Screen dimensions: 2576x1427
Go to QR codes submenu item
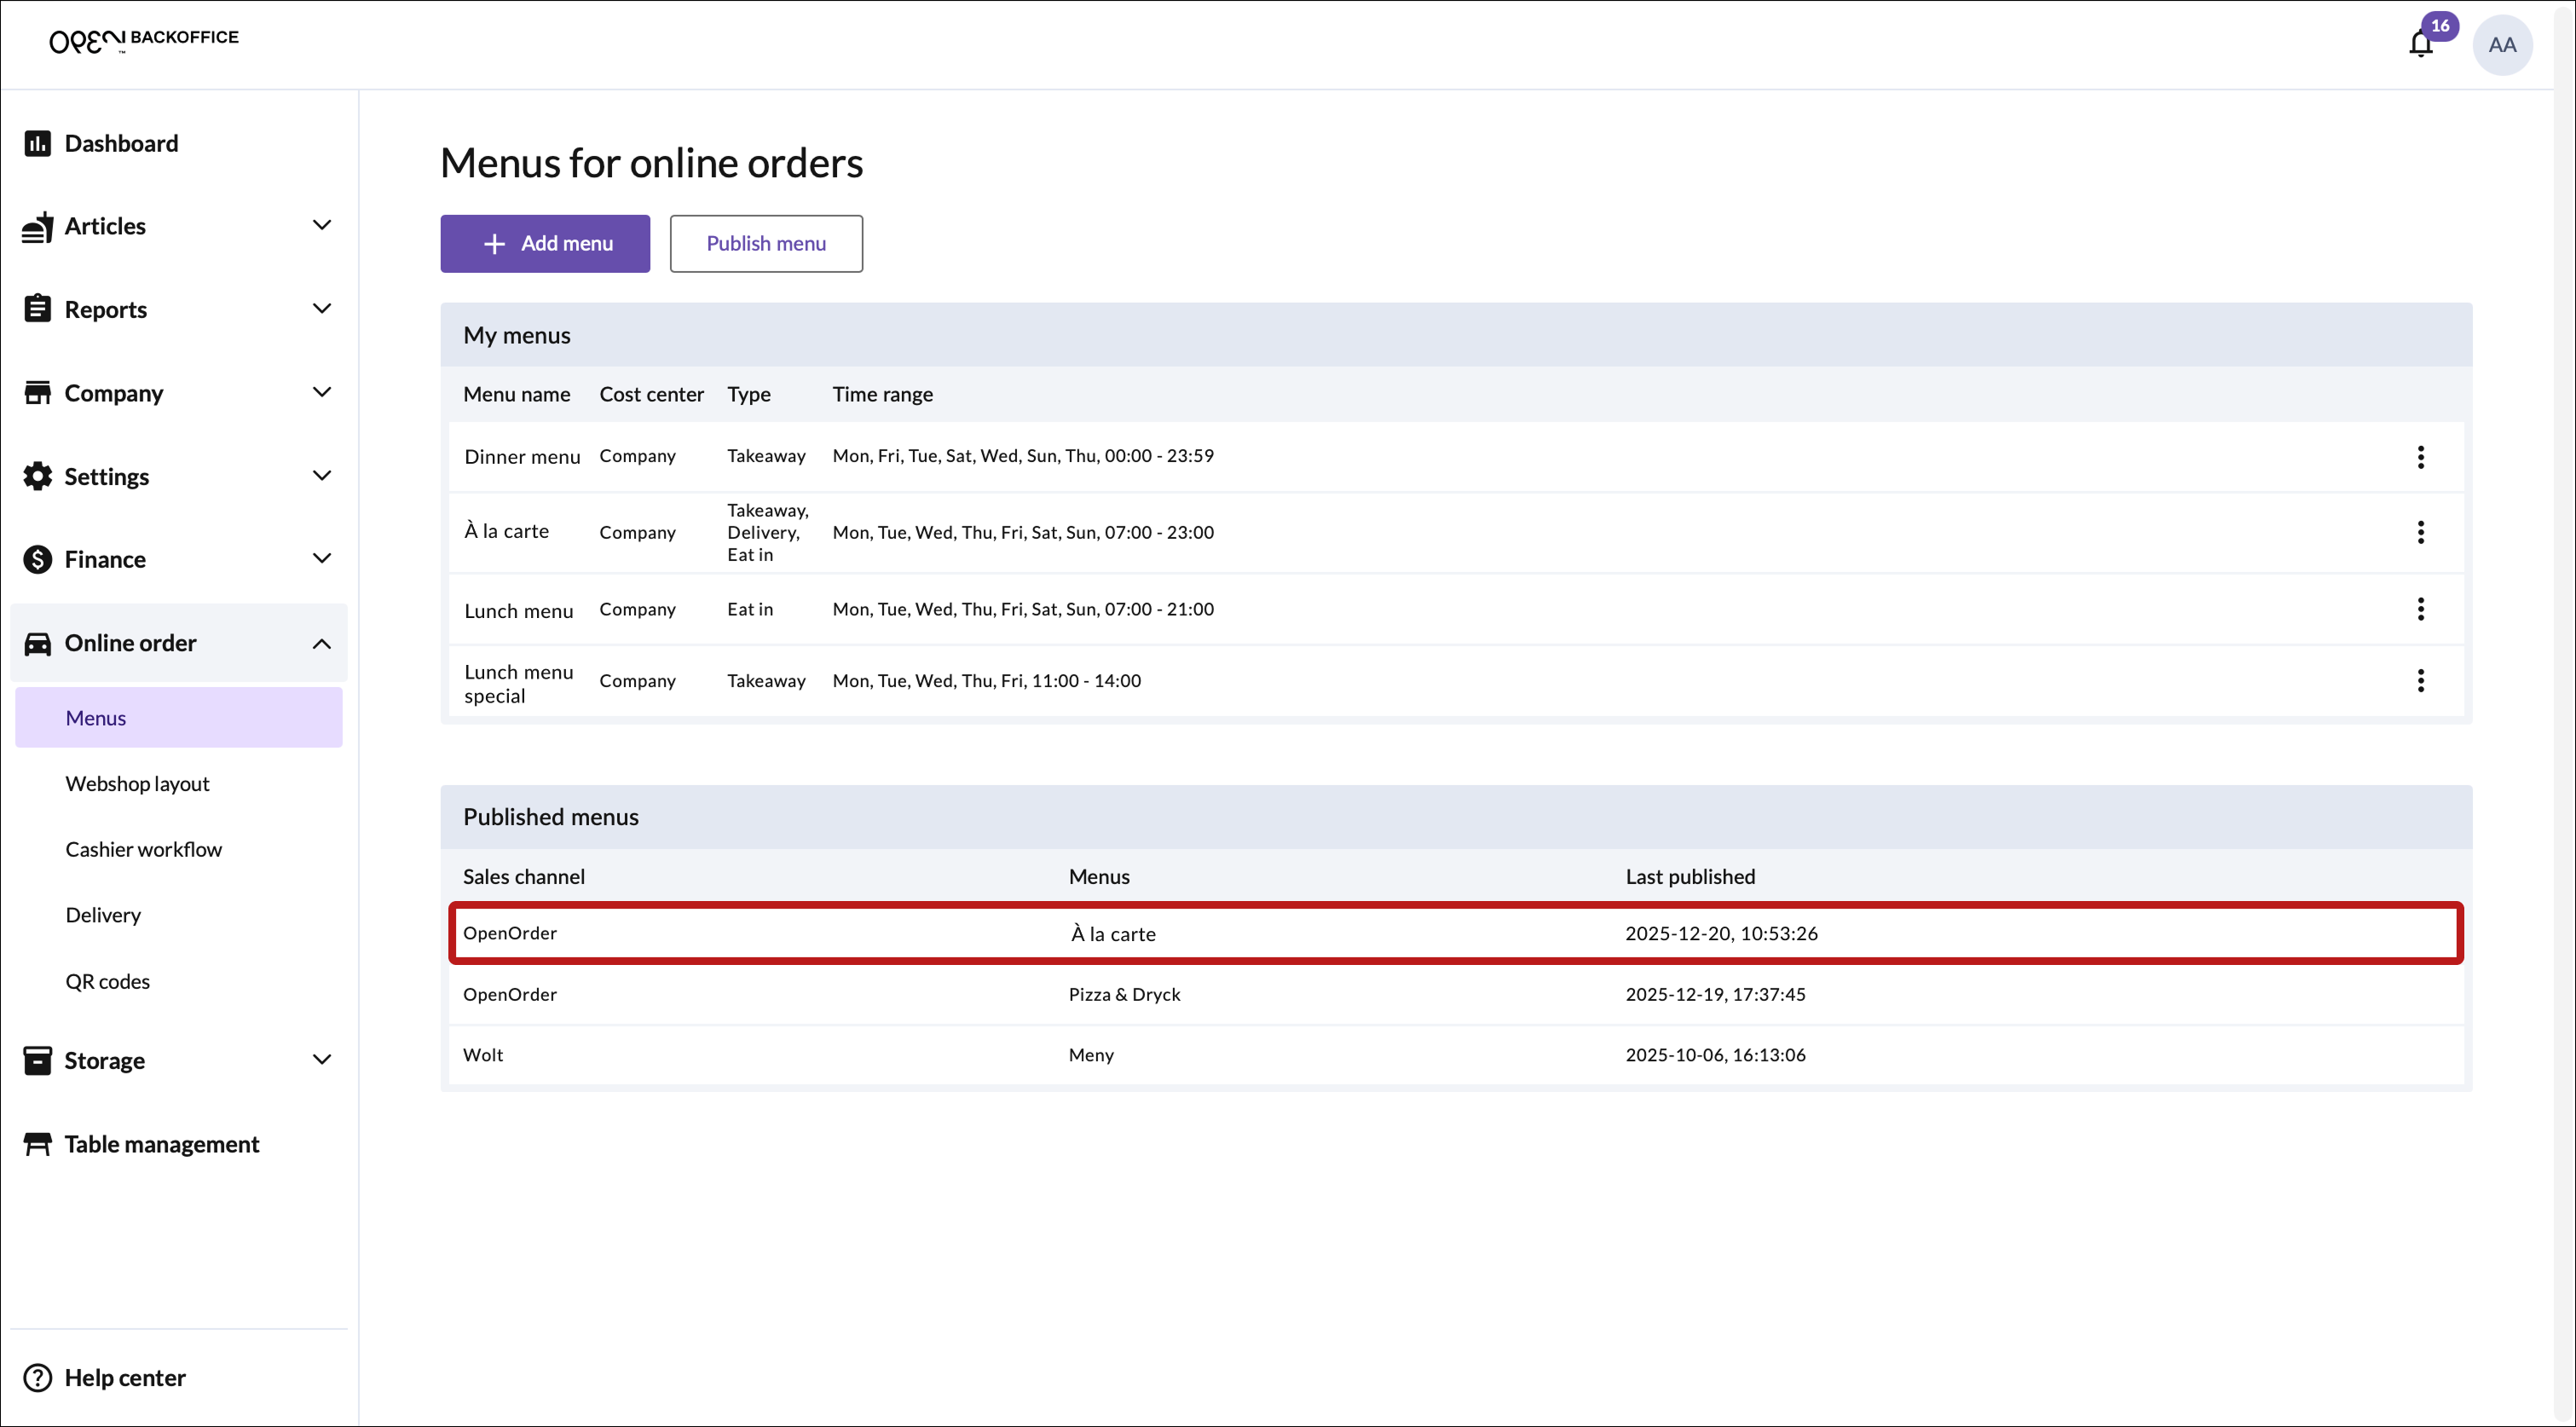(107, 982)
